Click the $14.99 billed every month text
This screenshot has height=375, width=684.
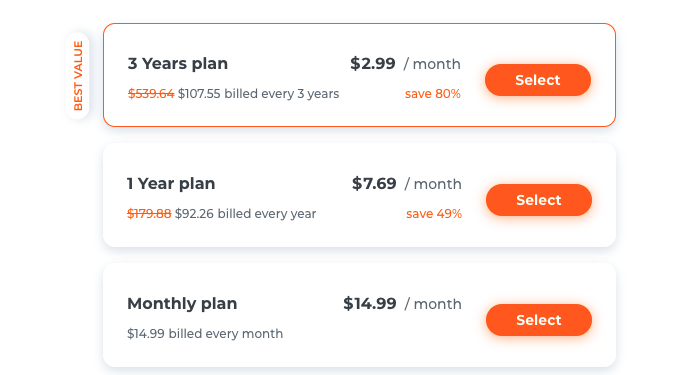coord(205,334)
